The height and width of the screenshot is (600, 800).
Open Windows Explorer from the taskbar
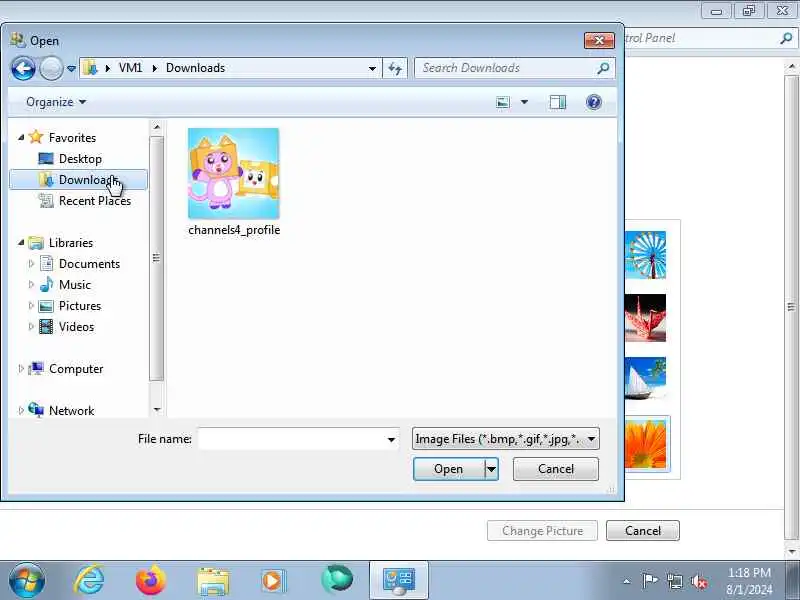click(213, 581)
